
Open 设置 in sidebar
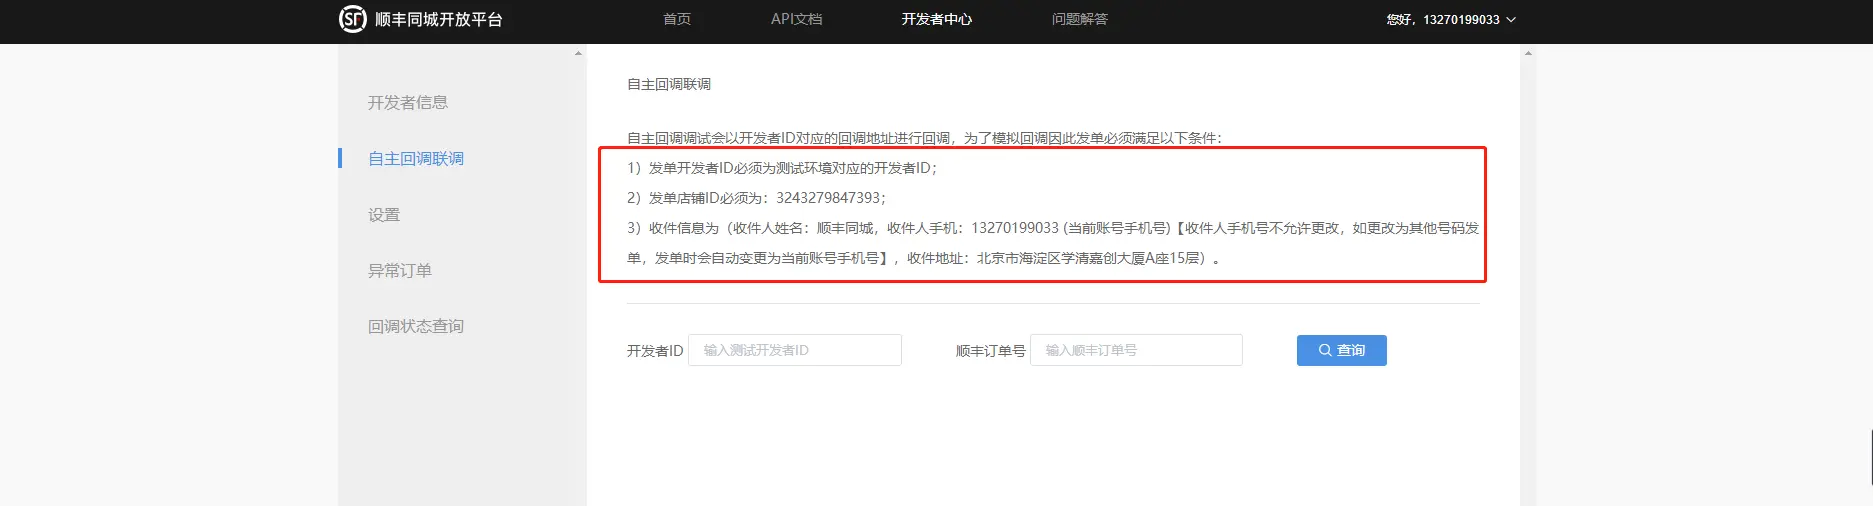384,214
